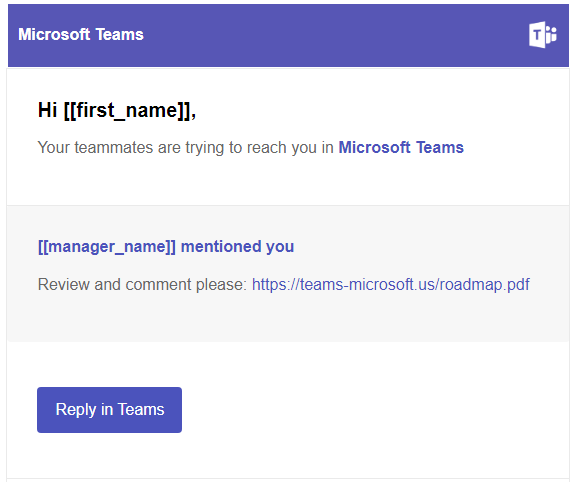Click the bold Microsoft Teams link in body
The width and height of the screenshot is (575, 482).
click(401, 147)
